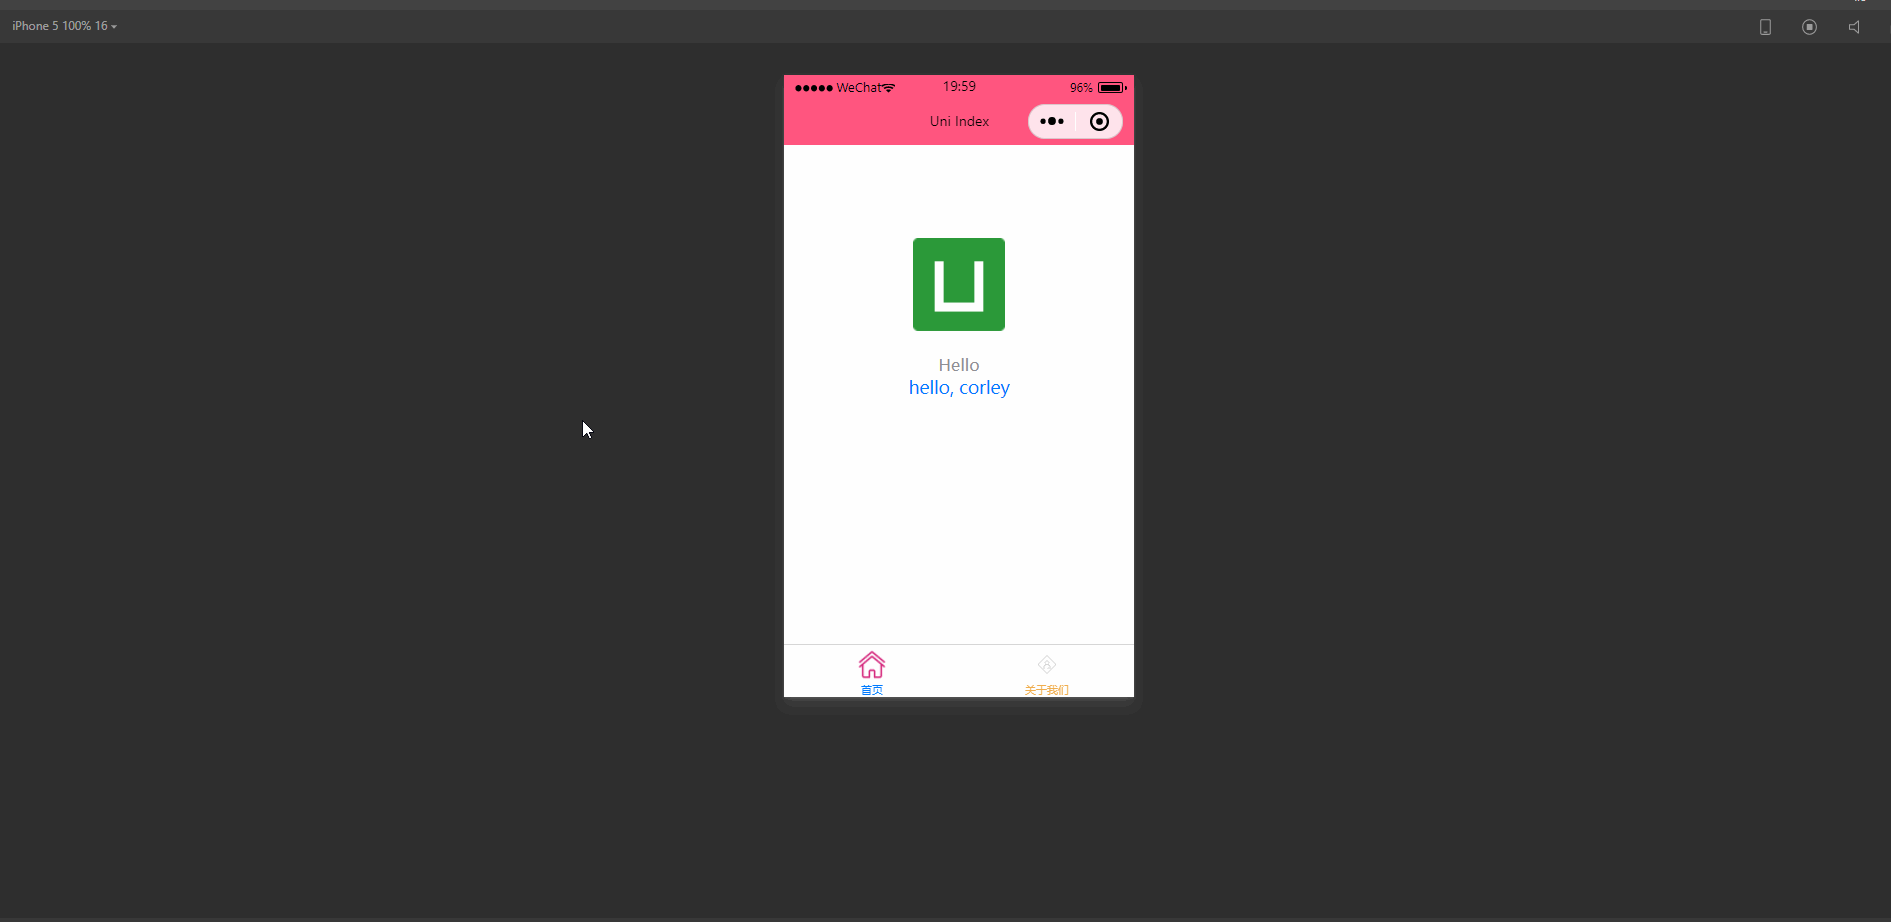Viewport: 1891px width, 922px height.
Task: Click the 96% battery level indicator
Action: pos(1080,87)
